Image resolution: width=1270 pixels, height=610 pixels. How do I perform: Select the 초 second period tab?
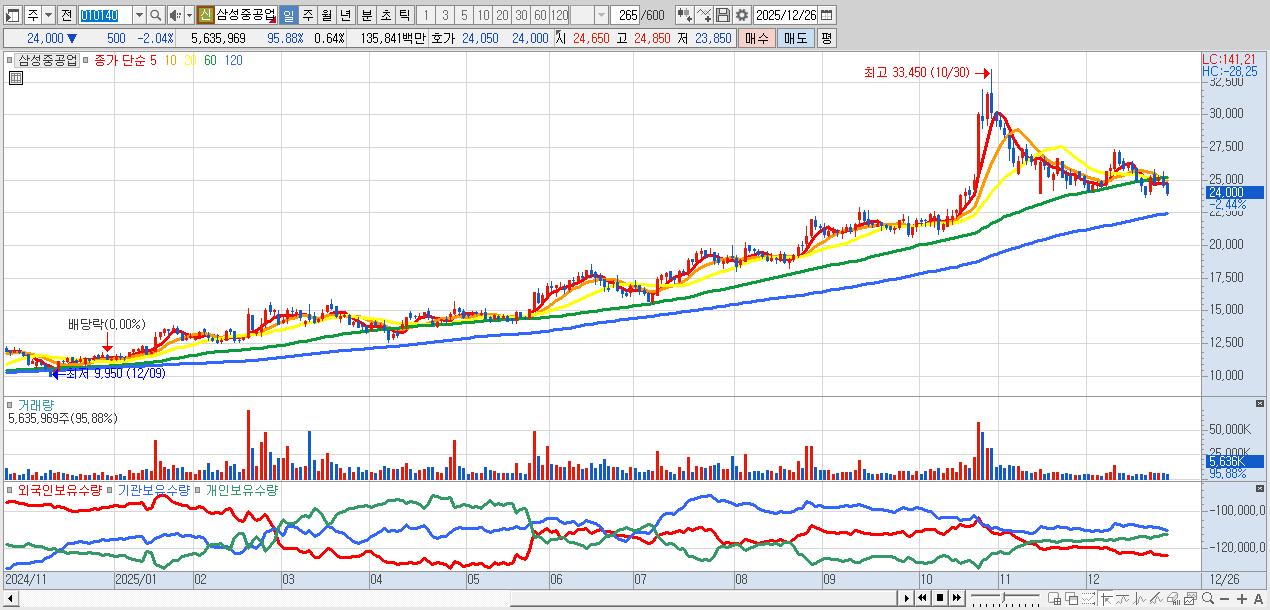click(385, 15)
